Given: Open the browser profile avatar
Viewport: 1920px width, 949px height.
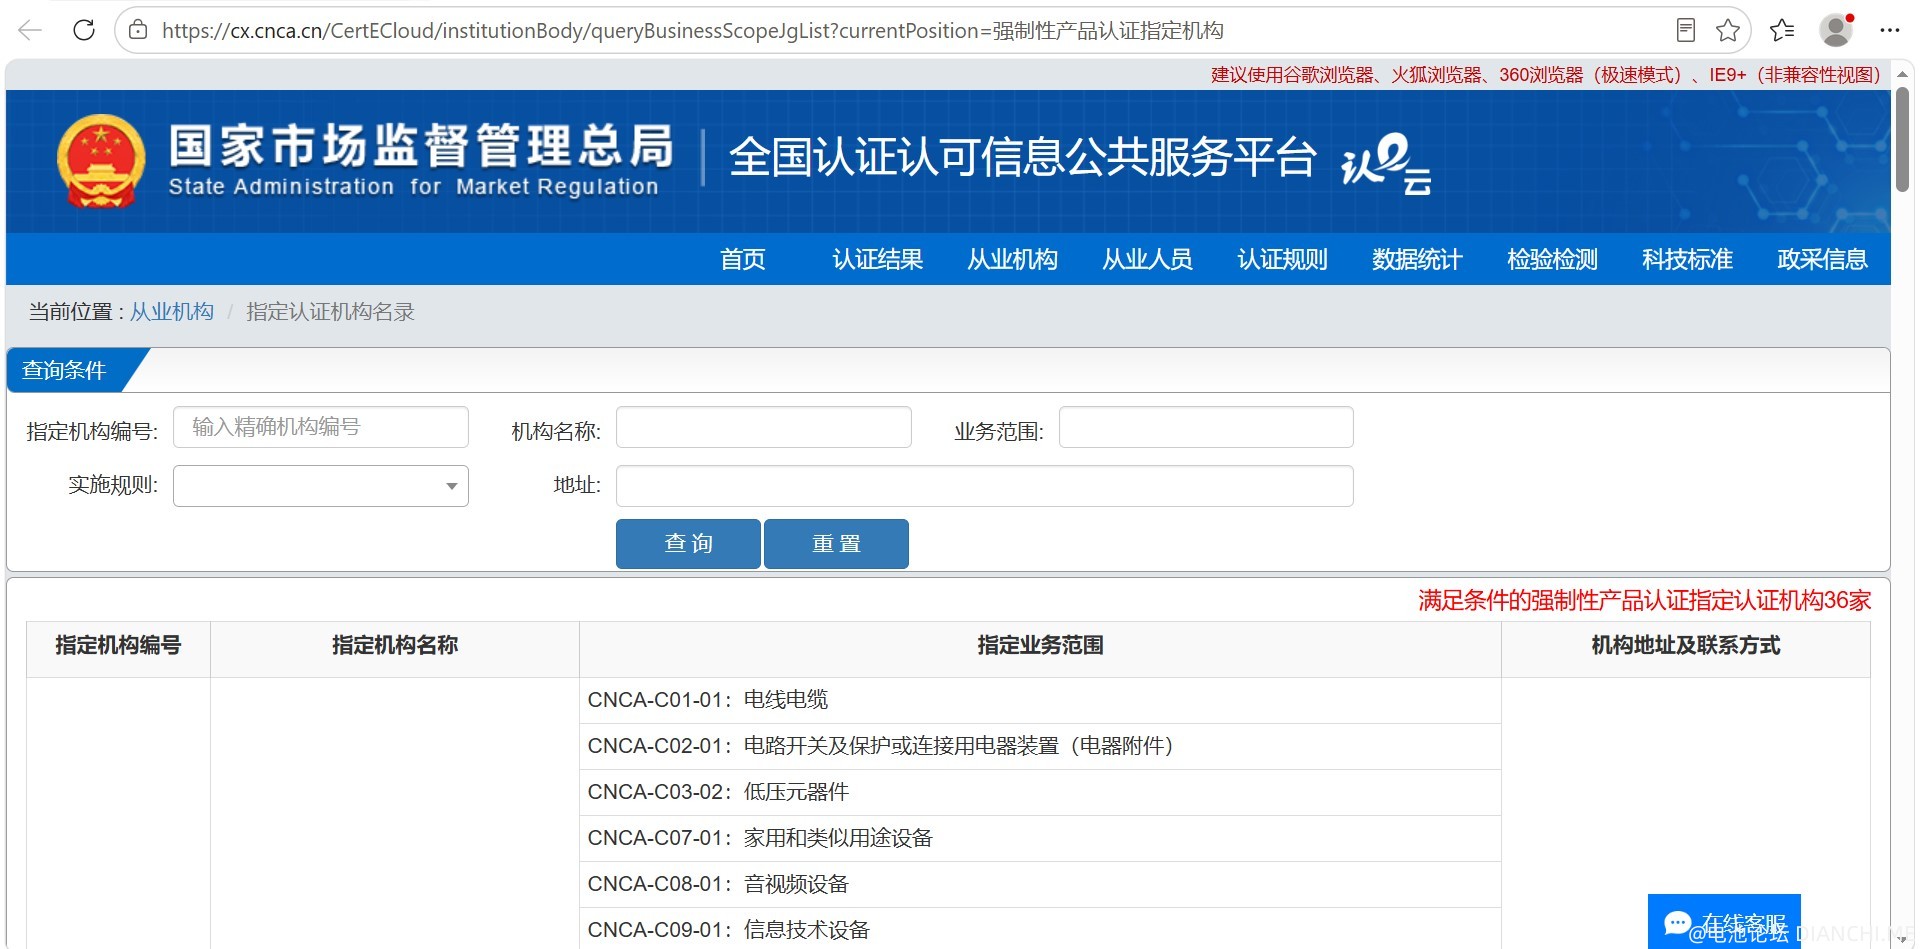Looking at the screenshot, I should [x=1836, y=30].
